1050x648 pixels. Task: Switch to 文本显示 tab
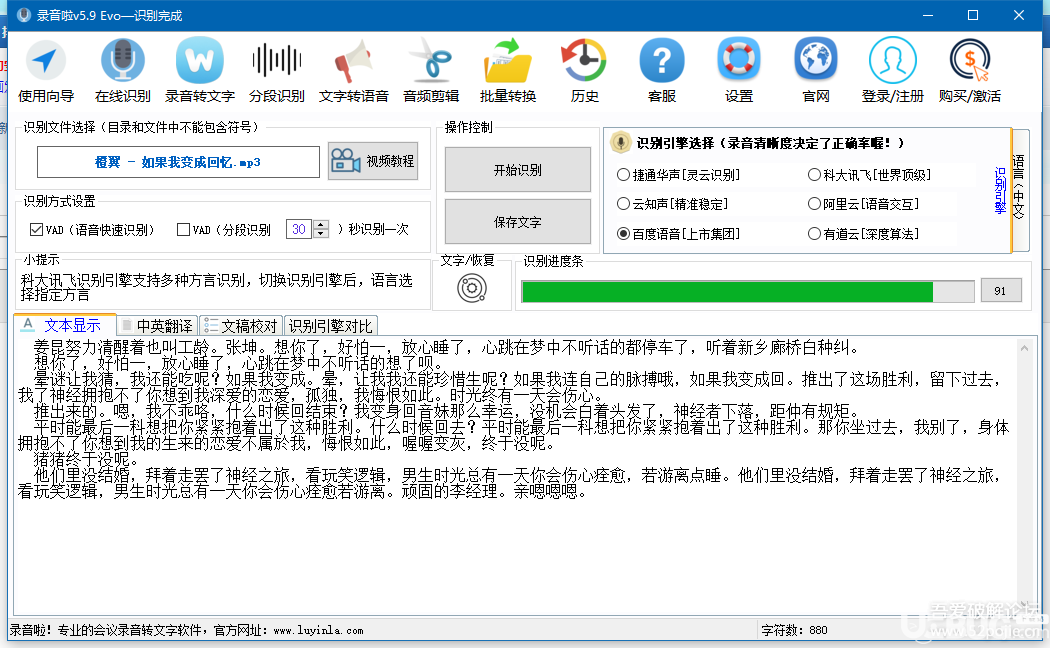click(64, 325)
